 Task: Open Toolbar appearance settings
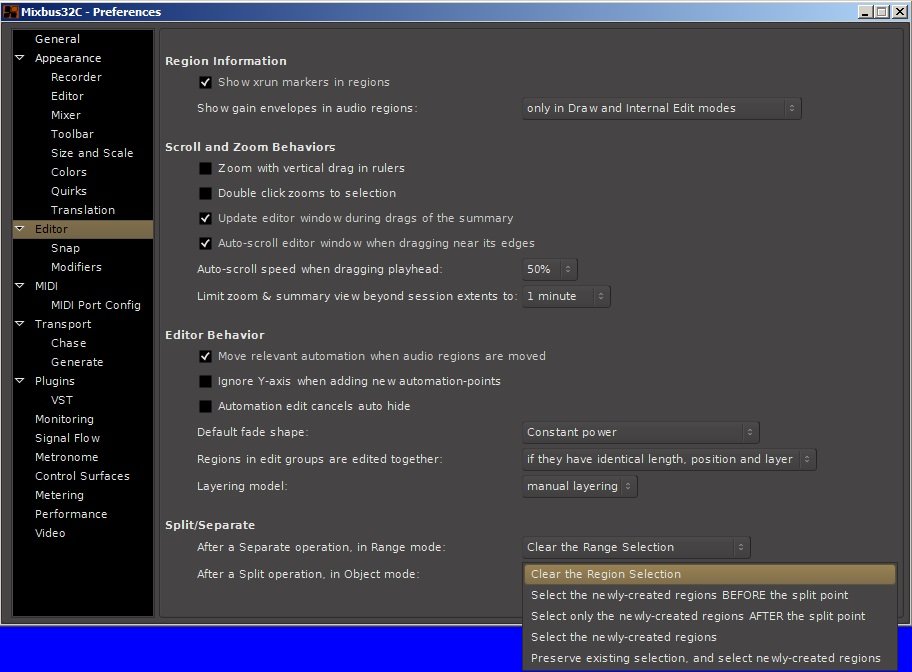click(72, 134)
